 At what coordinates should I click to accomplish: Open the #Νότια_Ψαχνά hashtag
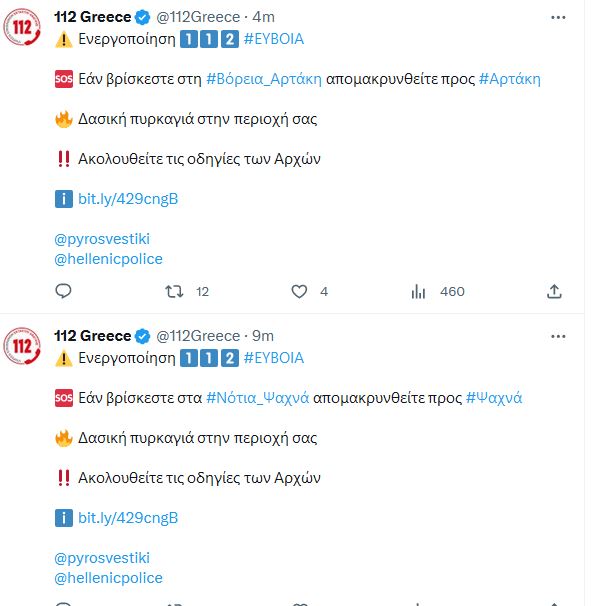click(256, 398)
